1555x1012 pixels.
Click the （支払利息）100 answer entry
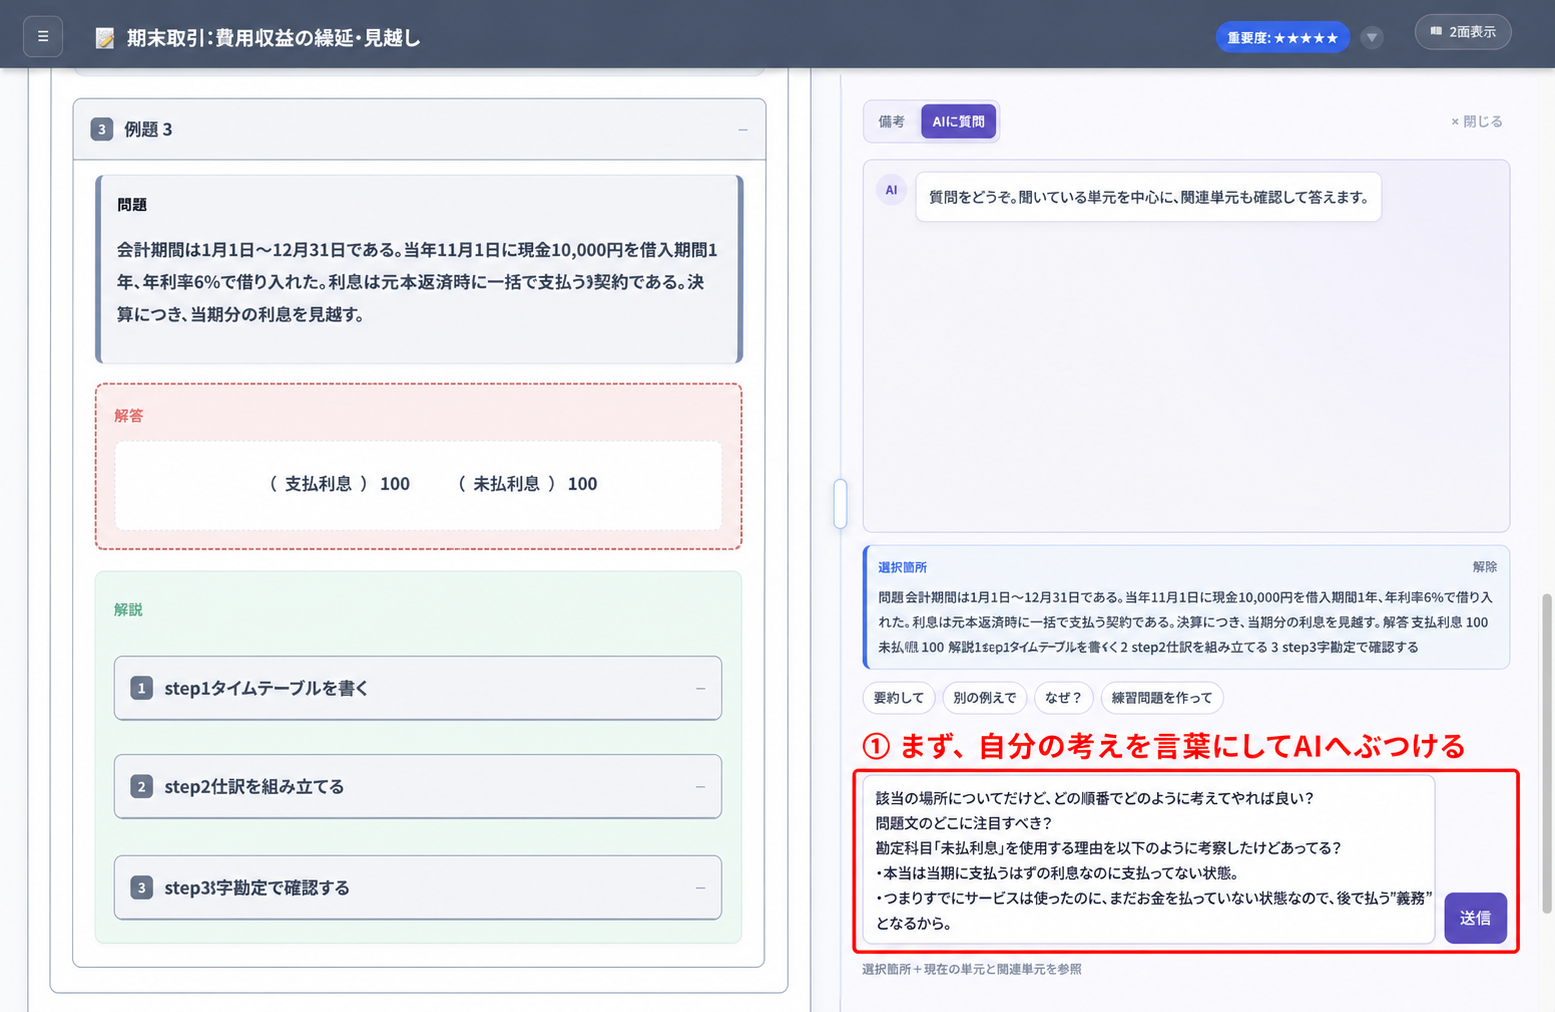pos(340,484)
